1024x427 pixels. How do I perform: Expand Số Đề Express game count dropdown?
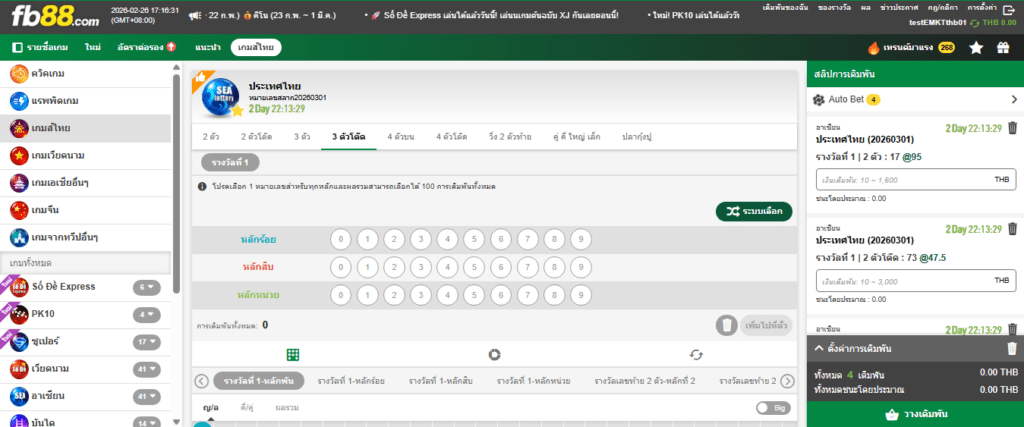146,287
